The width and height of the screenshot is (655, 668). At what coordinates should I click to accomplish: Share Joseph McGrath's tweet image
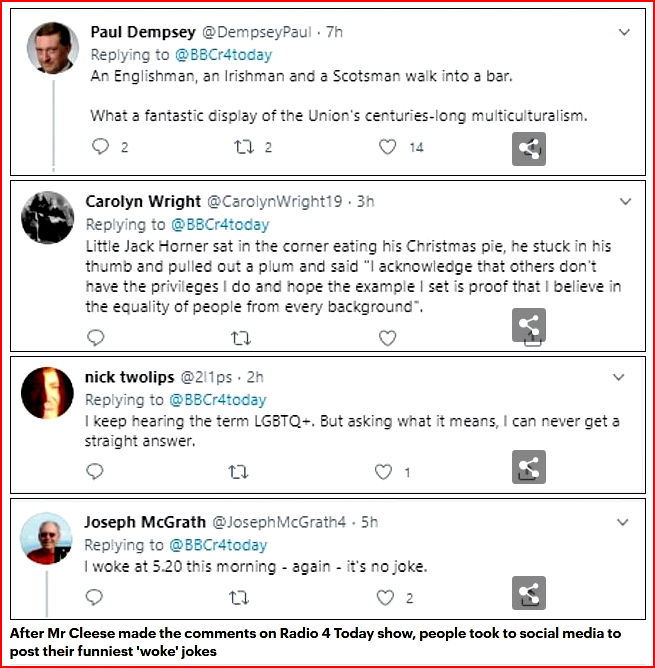coord(529,594)
